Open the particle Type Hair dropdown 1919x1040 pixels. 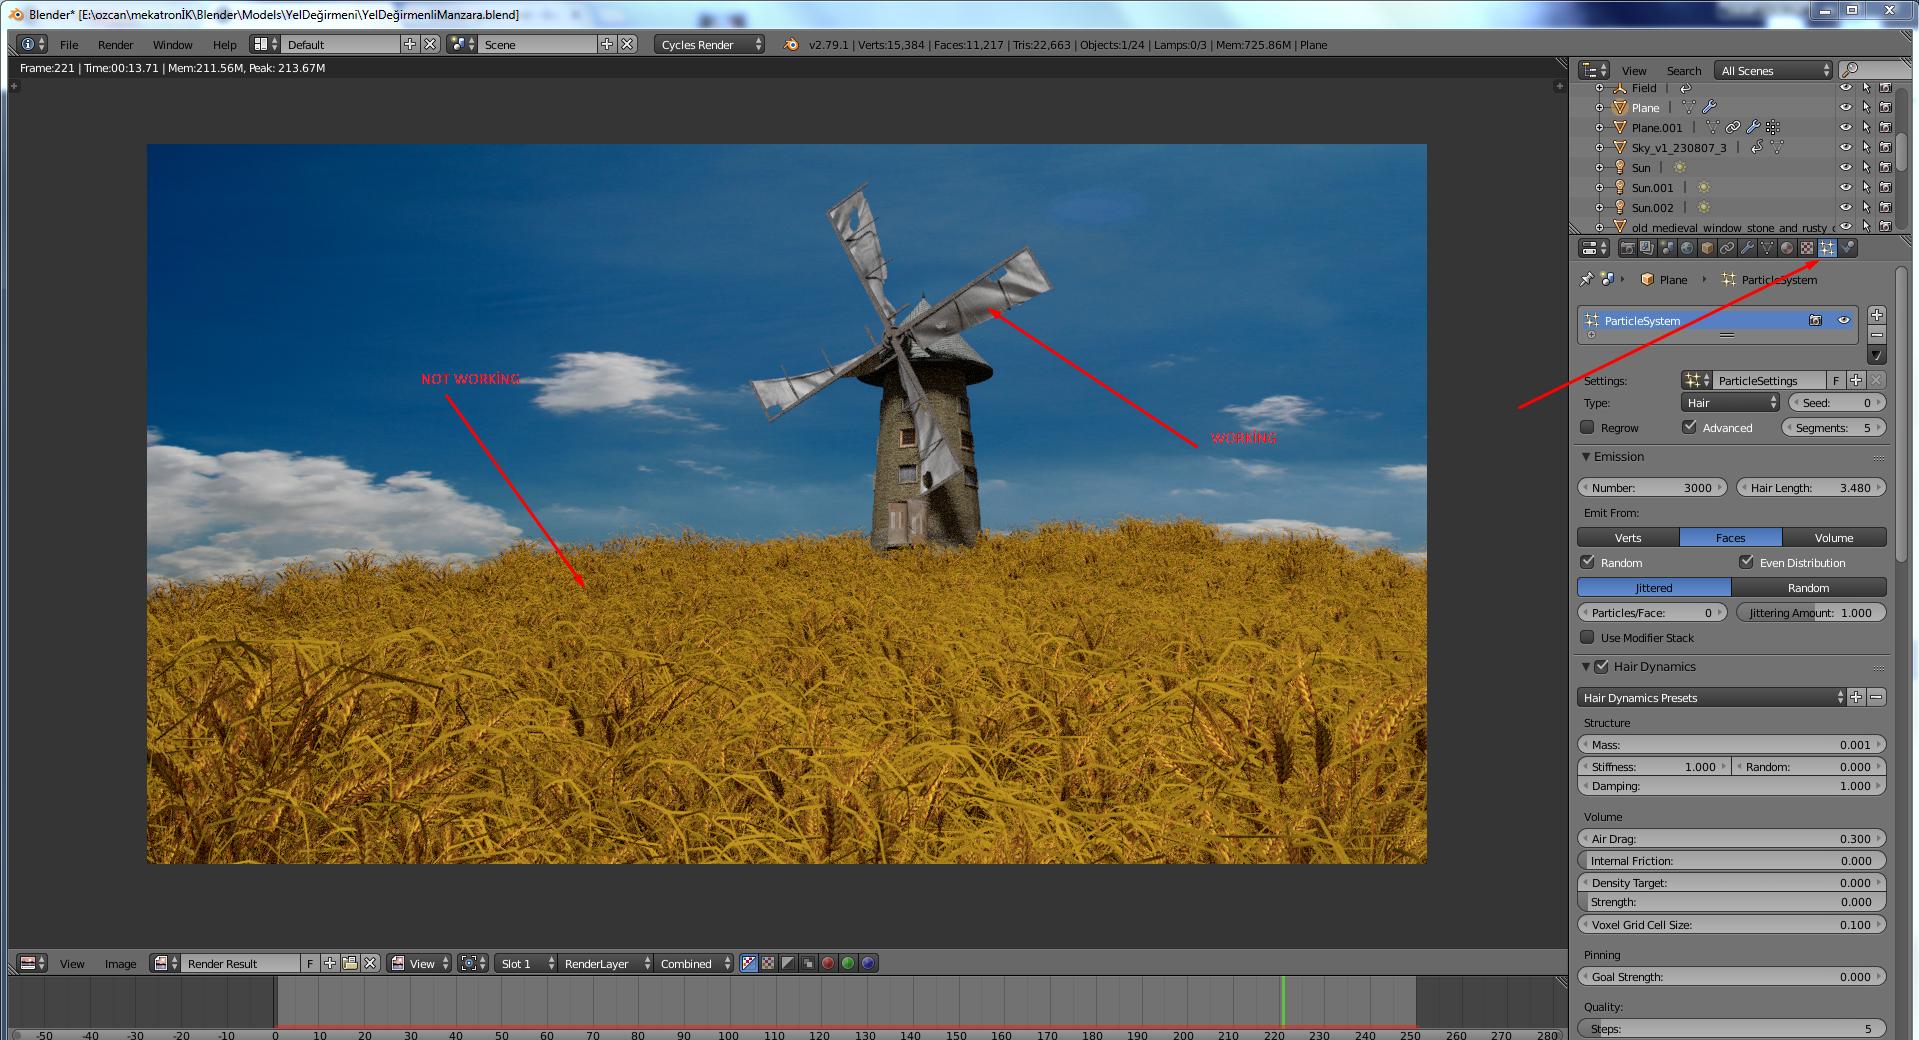pyautogui.click(x=1730, y=402)
